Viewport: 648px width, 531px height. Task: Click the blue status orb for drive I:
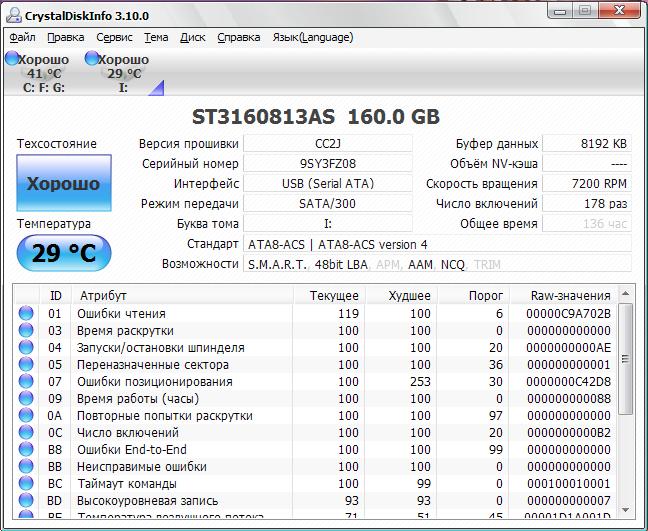(x=91, y=58)
